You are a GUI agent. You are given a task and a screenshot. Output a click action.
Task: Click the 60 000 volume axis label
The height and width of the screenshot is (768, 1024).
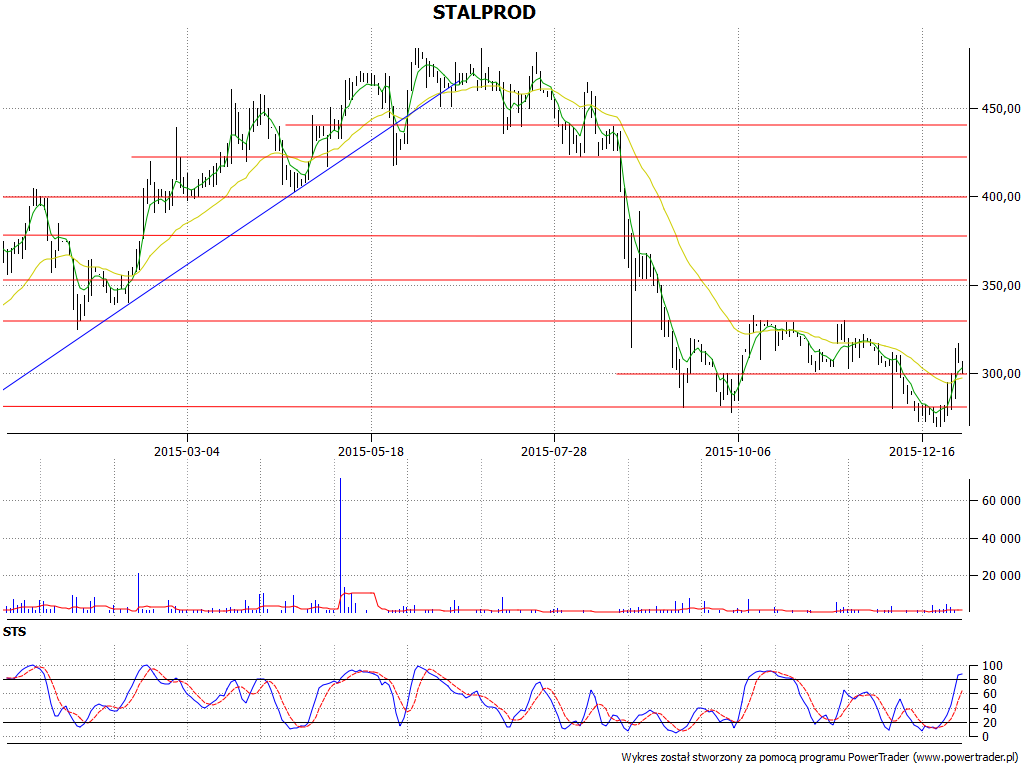coord(1000,501)
